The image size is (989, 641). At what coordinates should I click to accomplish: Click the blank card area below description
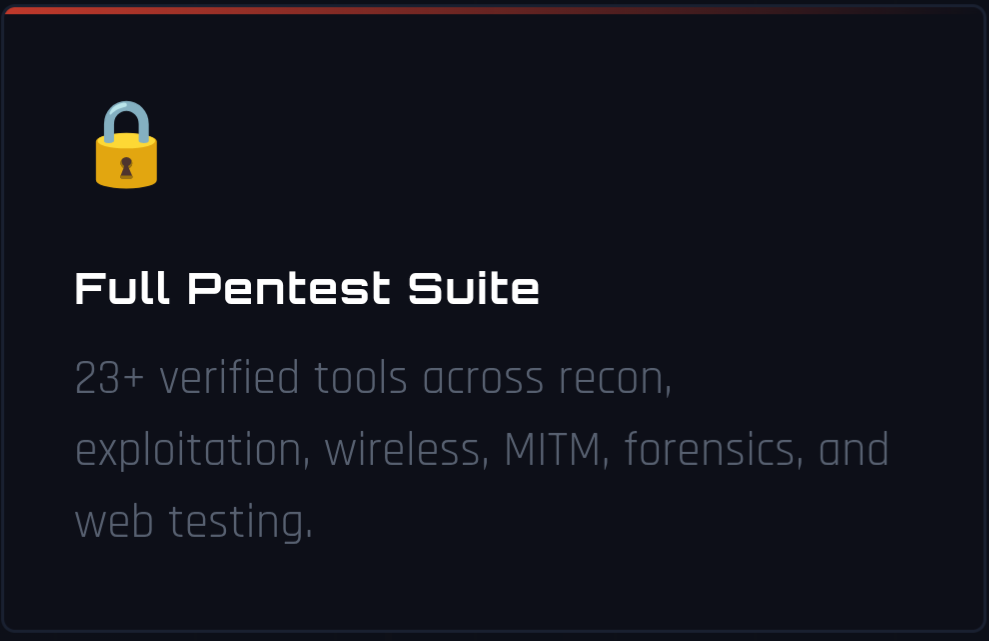tap(494, 587)
